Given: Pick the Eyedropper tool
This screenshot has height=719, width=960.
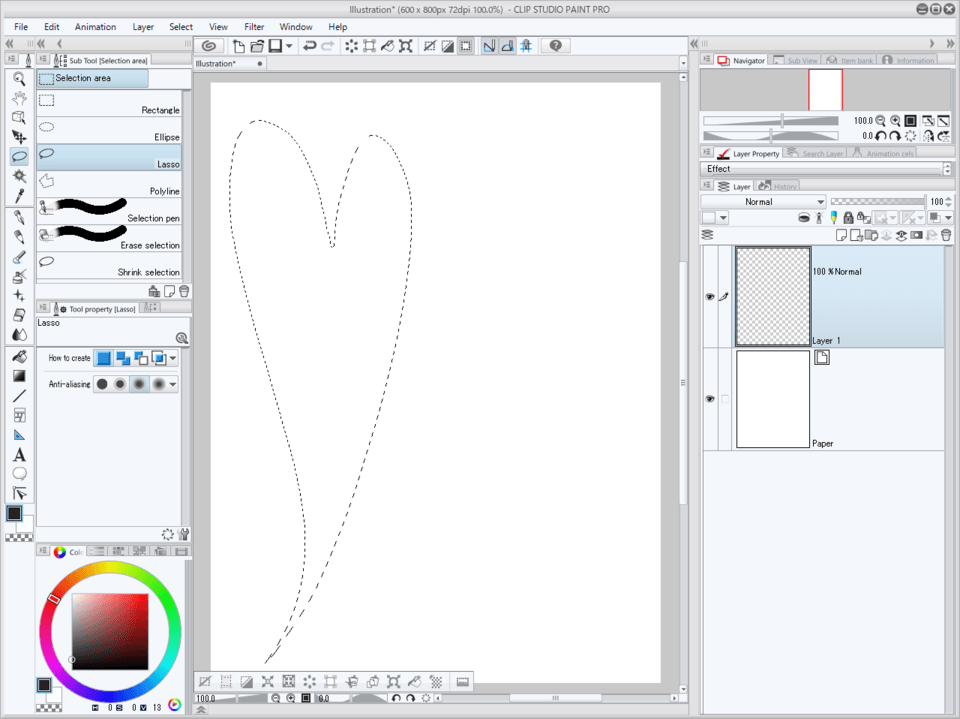Looking at the screenshot, I should [19, 195].
